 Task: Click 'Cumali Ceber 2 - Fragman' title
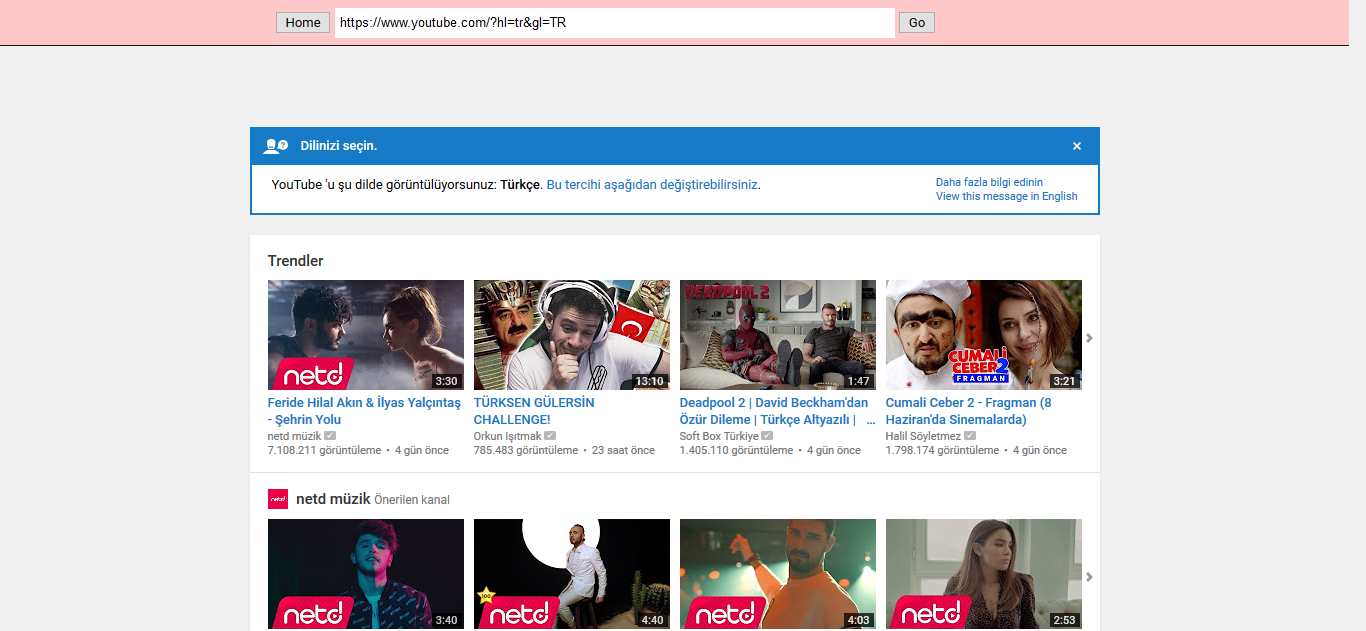click(x=969, y=411)
